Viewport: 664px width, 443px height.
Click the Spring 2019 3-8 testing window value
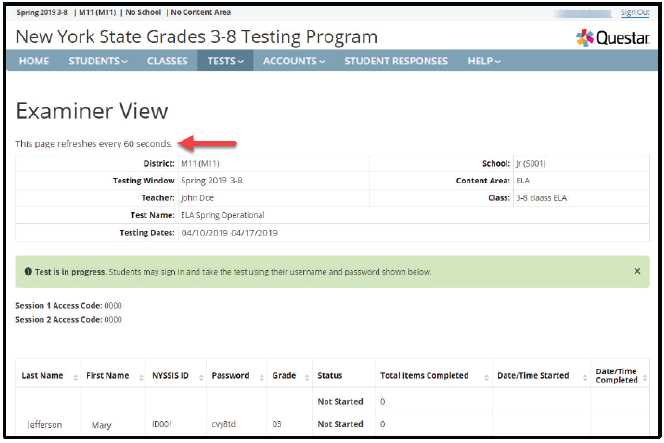click(x=212, y=180)
